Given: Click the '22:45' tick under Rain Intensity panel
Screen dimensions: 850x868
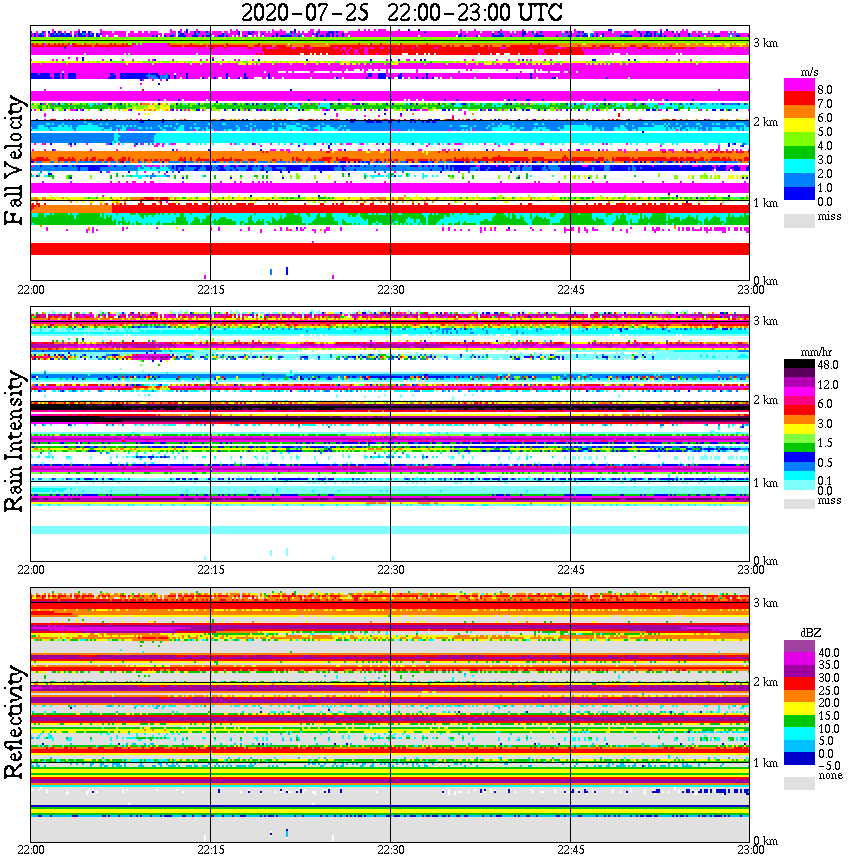Looking at the screenshot, I should click(571, 570).
